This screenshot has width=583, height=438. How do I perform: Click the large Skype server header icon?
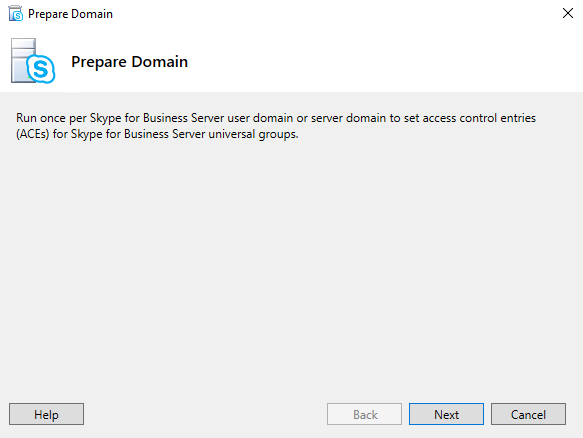coord(33,61)
